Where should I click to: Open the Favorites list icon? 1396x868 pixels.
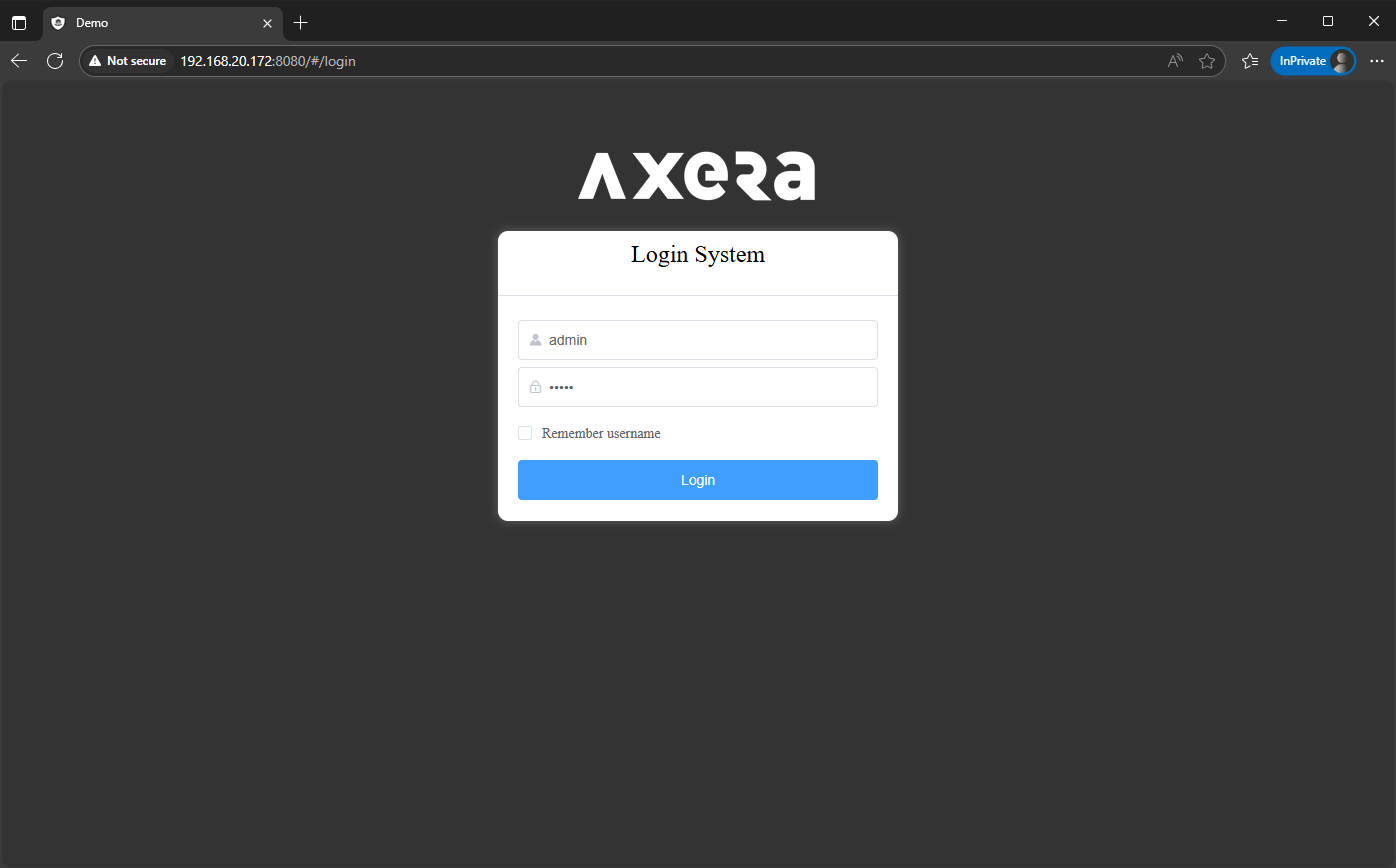[1250, 61]
